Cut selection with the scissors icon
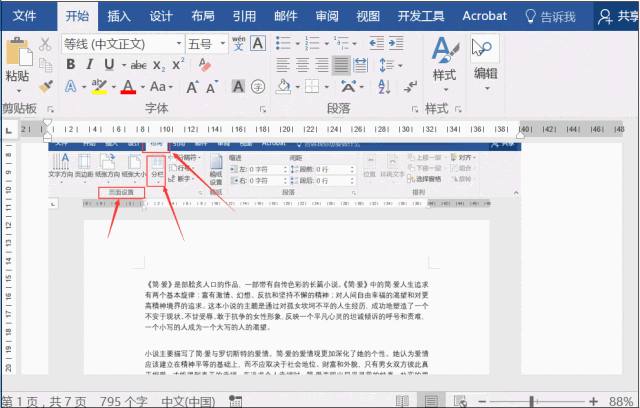 (x=45, y=44)
